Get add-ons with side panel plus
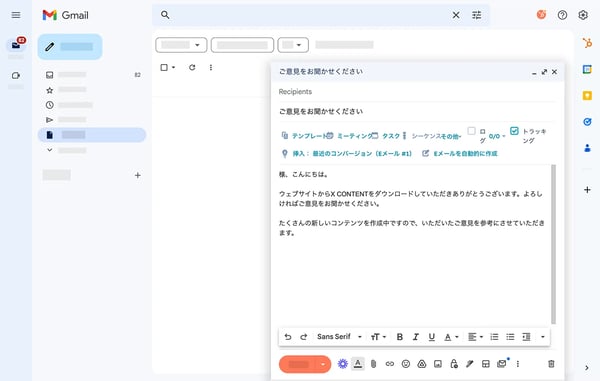 click(587, 189)
